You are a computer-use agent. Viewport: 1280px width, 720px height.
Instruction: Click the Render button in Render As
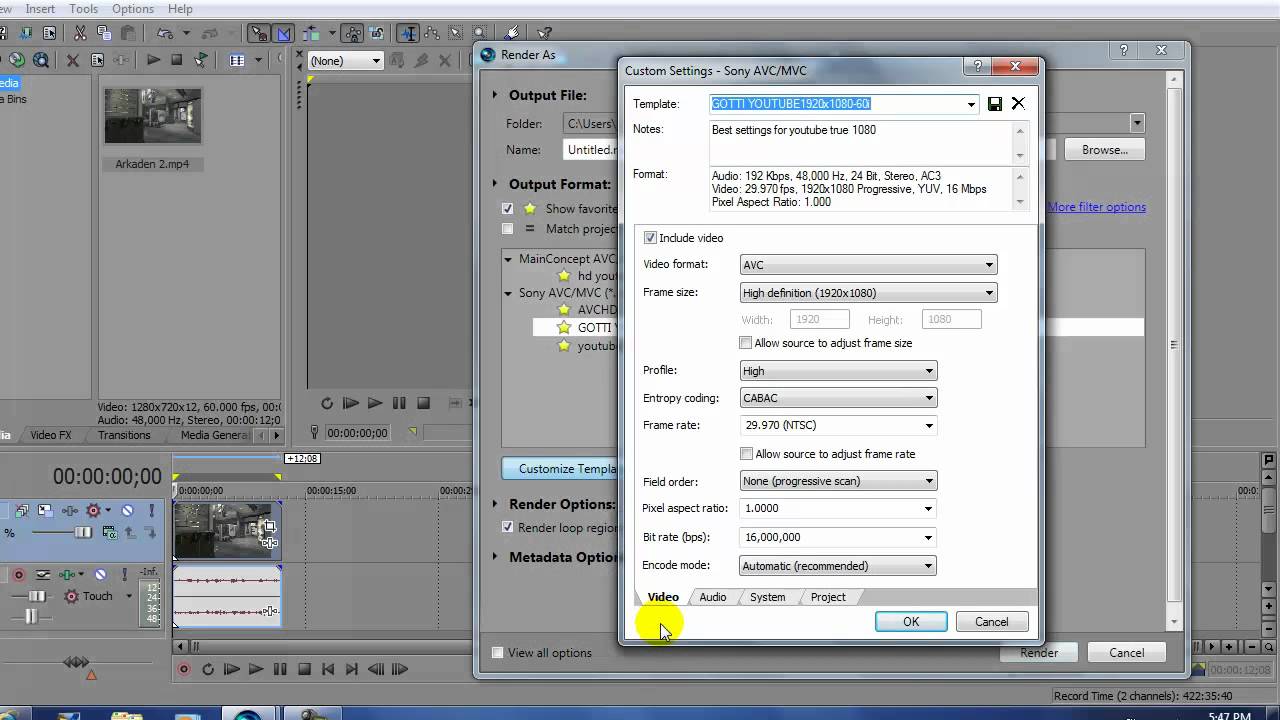pyautogui.click(x=1039, y=653)
